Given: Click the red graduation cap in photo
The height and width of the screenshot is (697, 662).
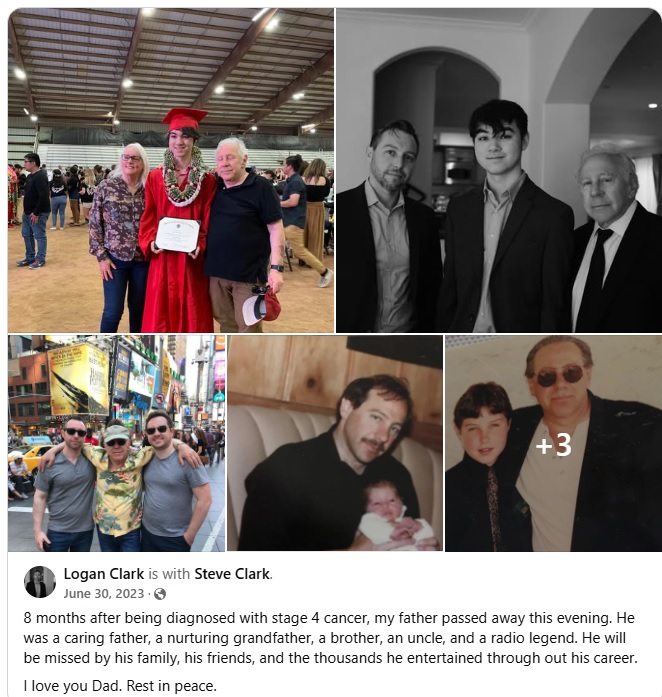Looking at the screenshot, I should (x=185, y=119).
